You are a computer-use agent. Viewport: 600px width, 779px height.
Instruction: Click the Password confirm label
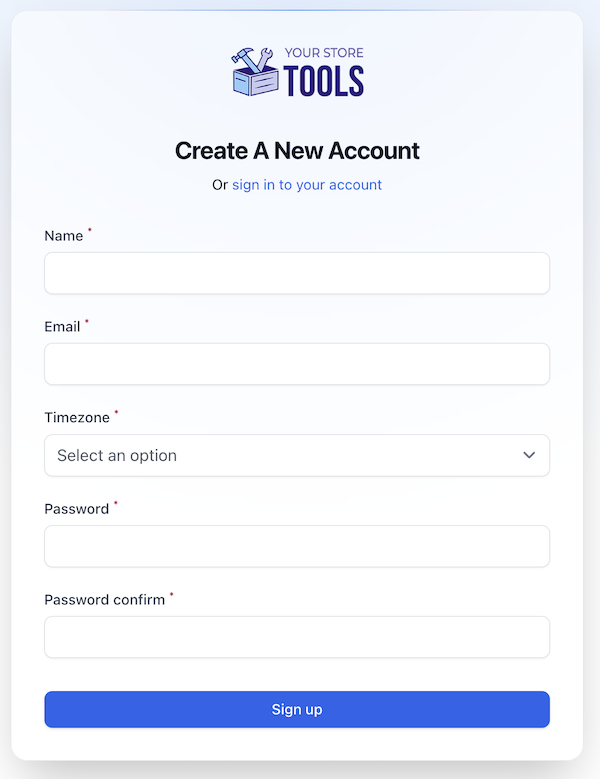[104, 600]
